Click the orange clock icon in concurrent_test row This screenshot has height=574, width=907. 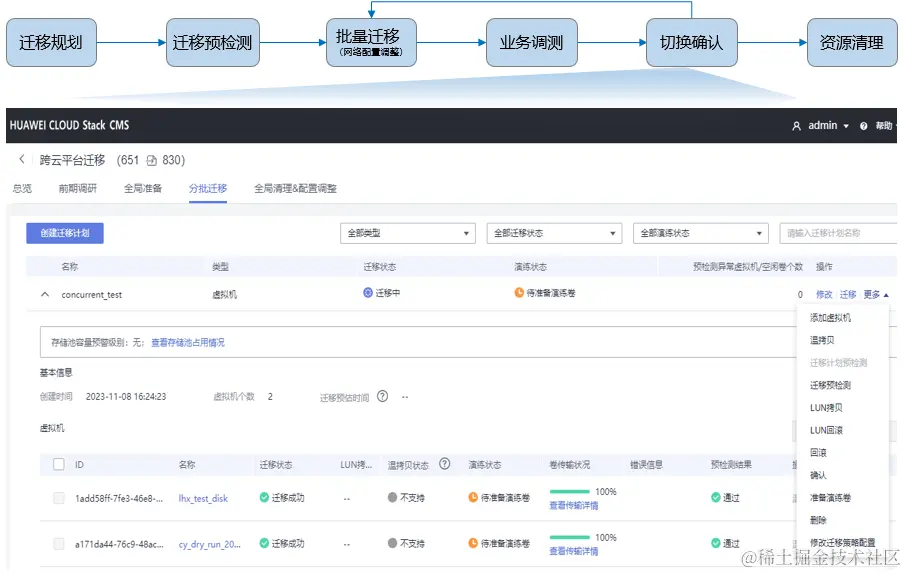pos(519,293)
